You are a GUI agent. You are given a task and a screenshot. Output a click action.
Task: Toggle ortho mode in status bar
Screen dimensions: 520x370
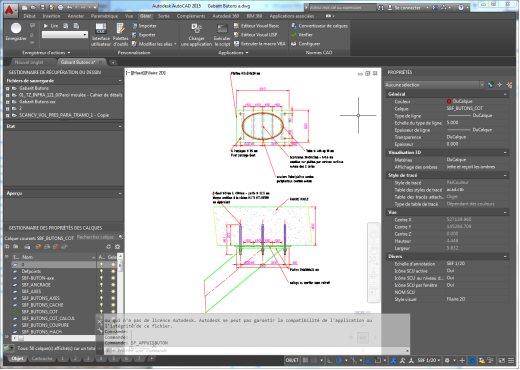click(x=330, y=360)
